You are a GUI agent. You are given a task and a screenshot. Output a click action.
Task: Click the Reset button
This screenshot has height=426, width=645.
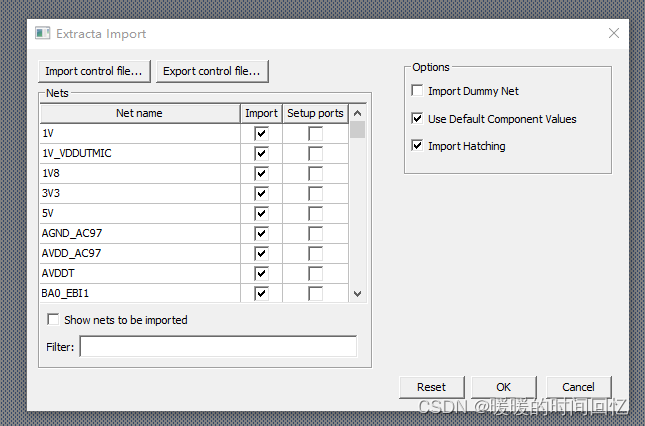[432, 387]
